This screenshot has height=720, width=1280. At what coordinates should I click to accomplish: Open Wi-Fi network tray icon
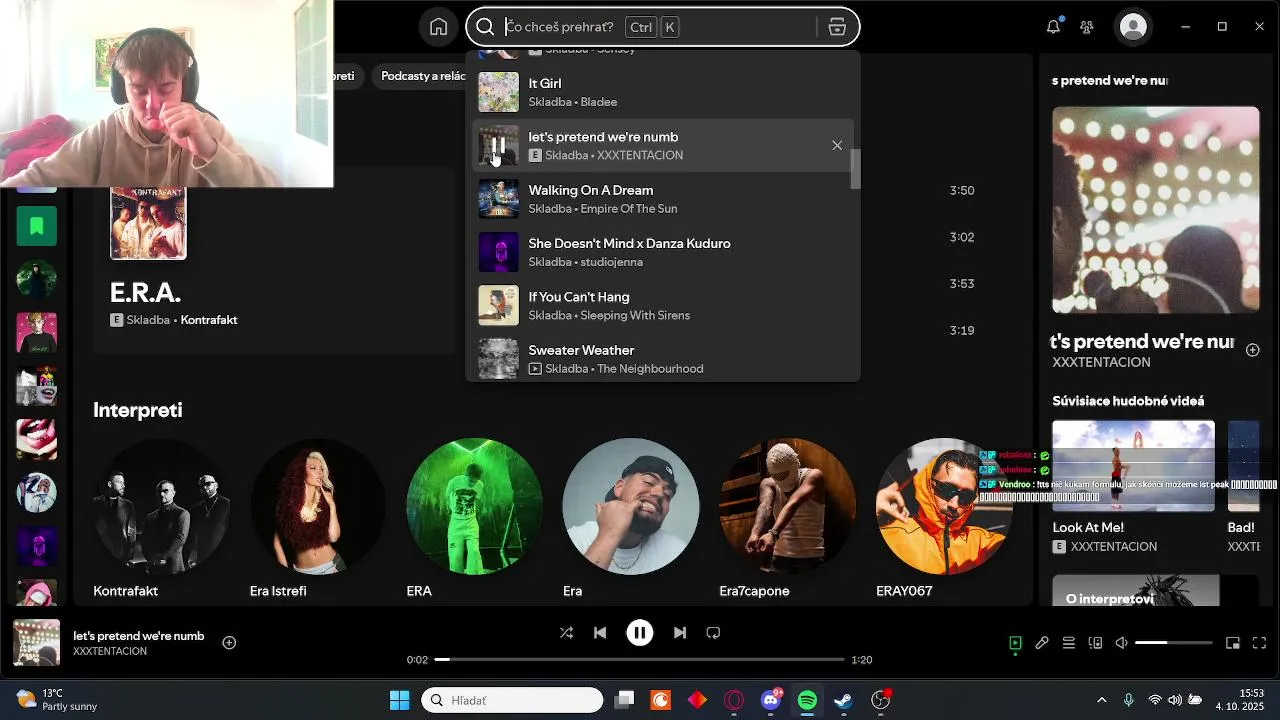pyautogui.click(x=1155, y=700)
